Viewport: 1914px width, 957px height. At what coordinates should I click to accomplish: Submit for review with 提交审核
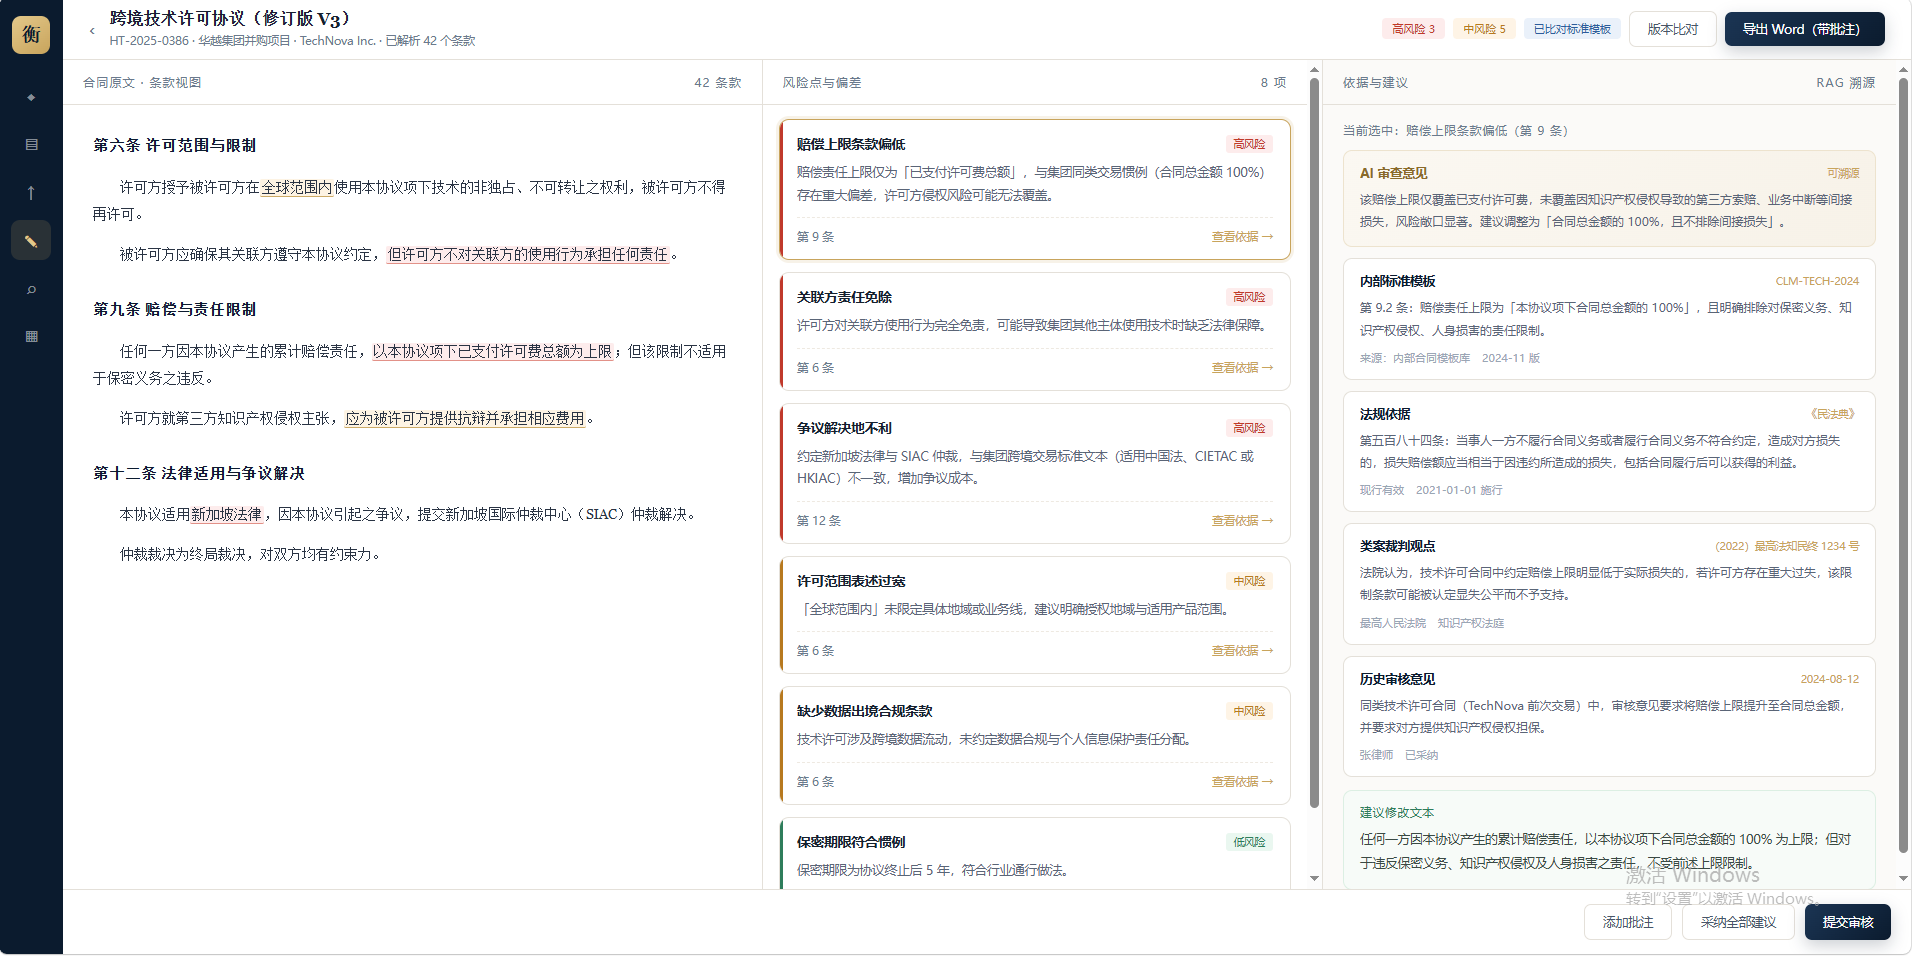click(x=1847, y=922)
